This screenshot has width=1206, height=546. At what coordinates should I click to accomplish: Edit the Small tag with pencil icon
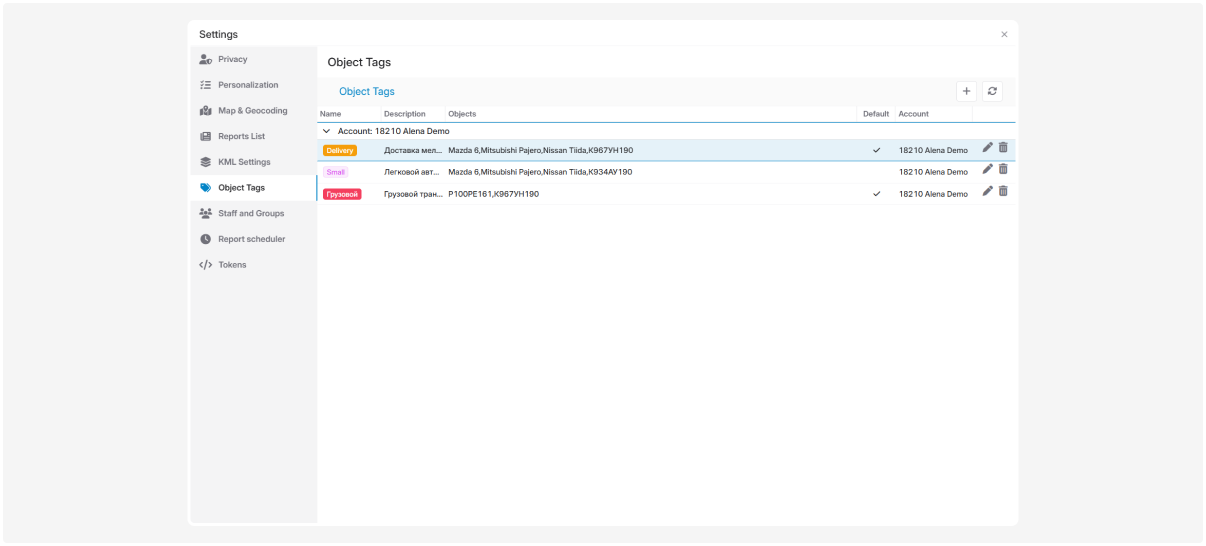[988, 170]
